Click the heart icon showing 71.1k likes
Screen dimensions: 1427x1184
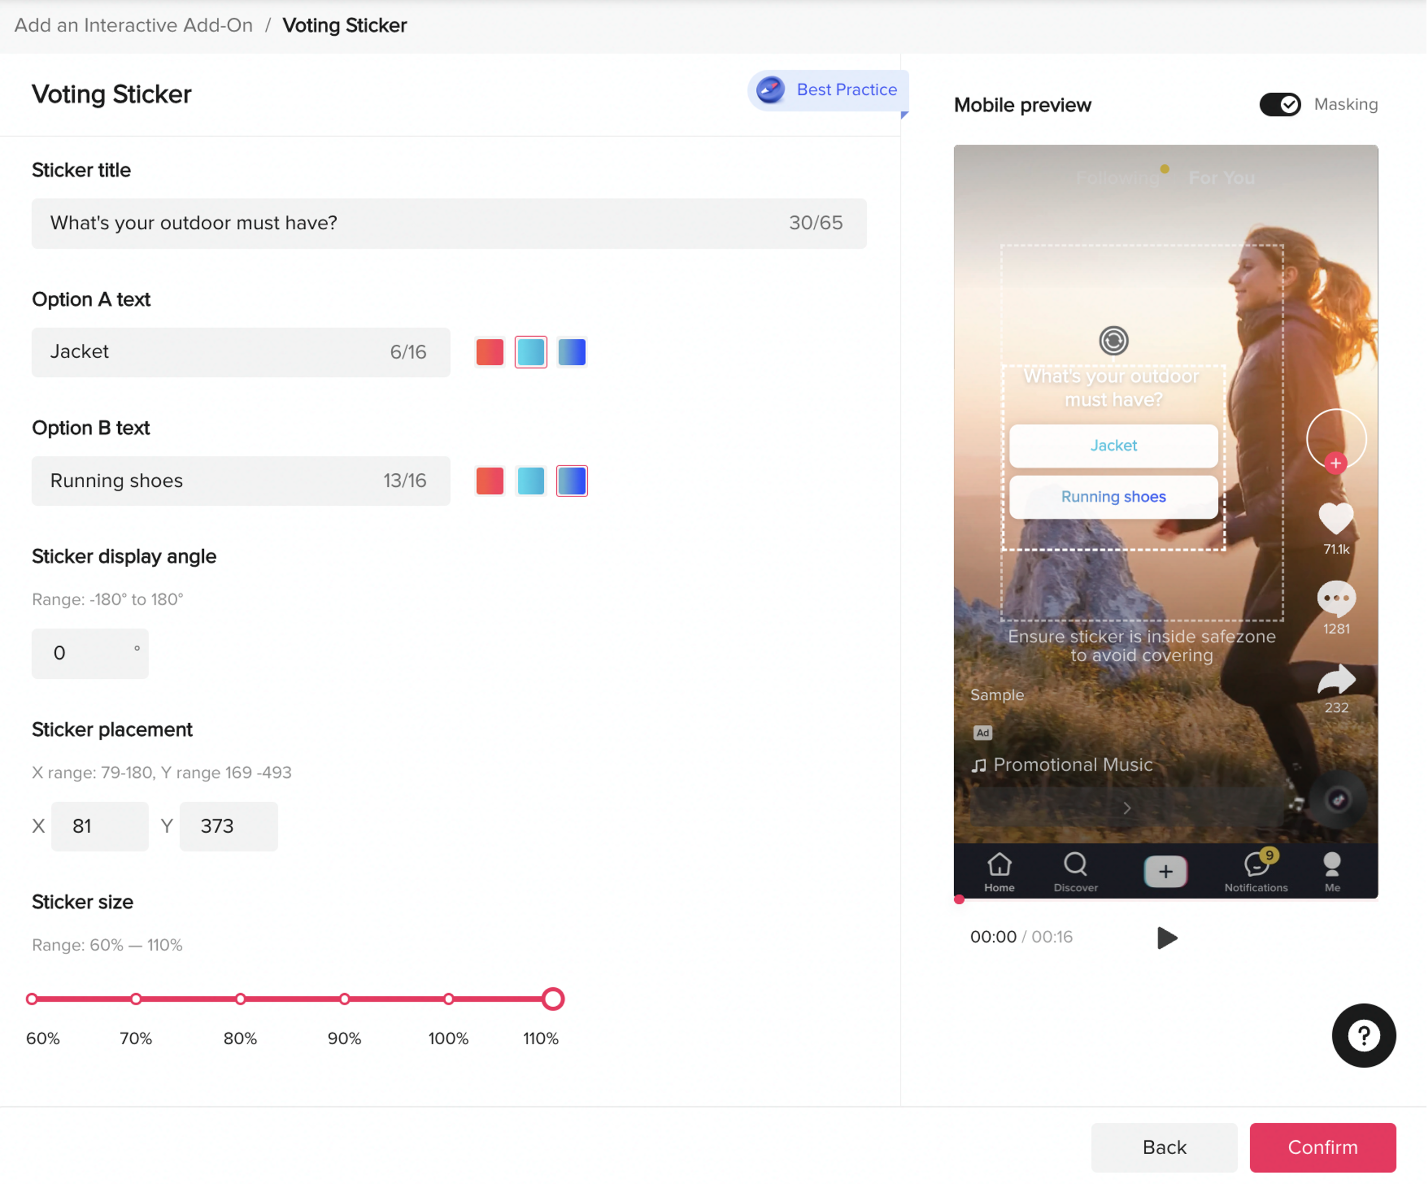click(1336, 519)
